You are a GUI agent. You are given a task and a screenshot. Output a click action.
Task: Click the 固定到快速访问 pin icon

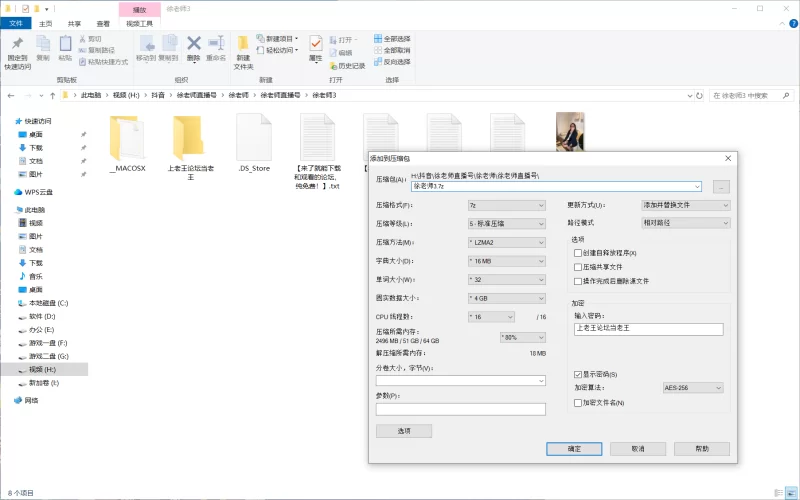(x=17, y=44)
